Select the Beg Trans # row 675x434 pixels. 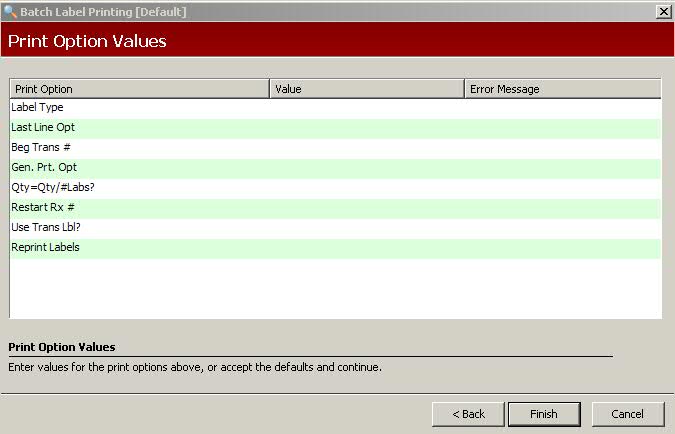pyautogui.click(x=335, y=148)
